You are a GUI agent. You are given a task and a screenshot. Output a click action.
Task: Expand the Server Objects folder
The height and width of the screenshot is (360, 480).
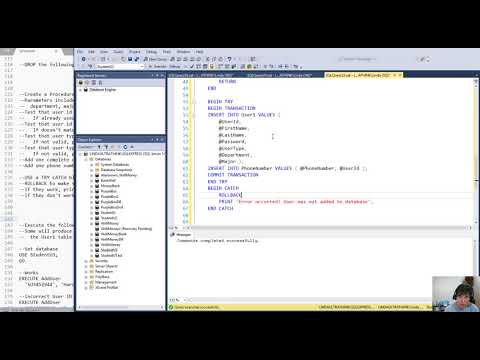pos(86,266)
